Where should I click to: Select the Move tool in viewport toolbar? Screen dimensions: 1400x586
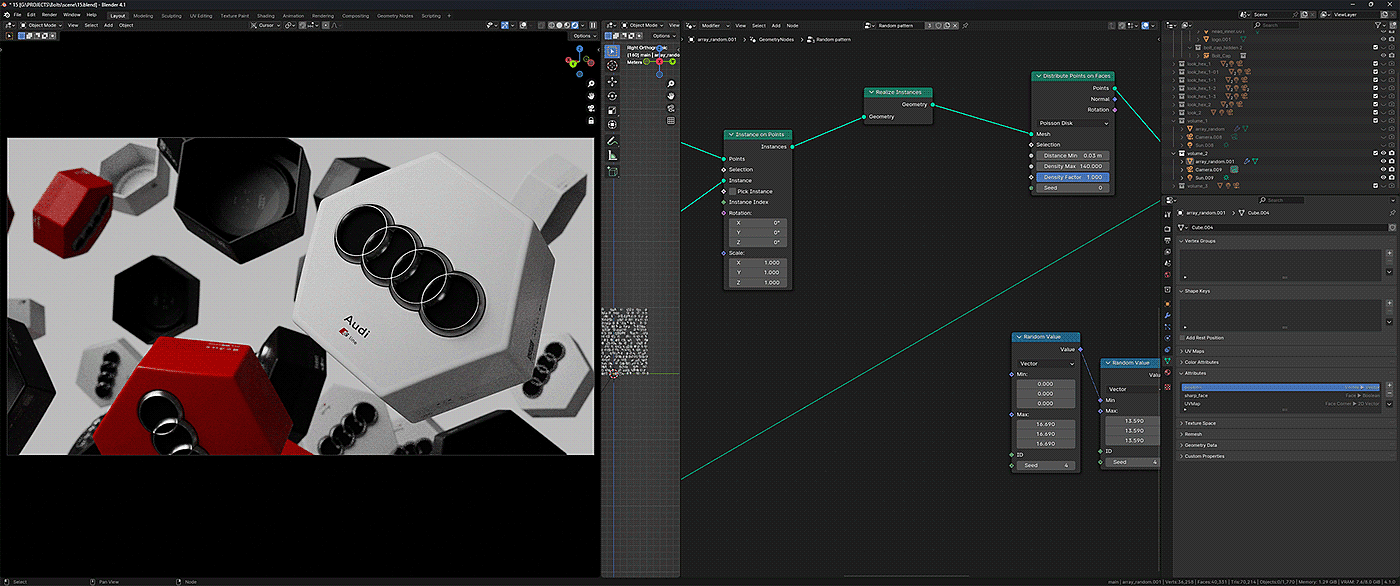click(613, 81)
